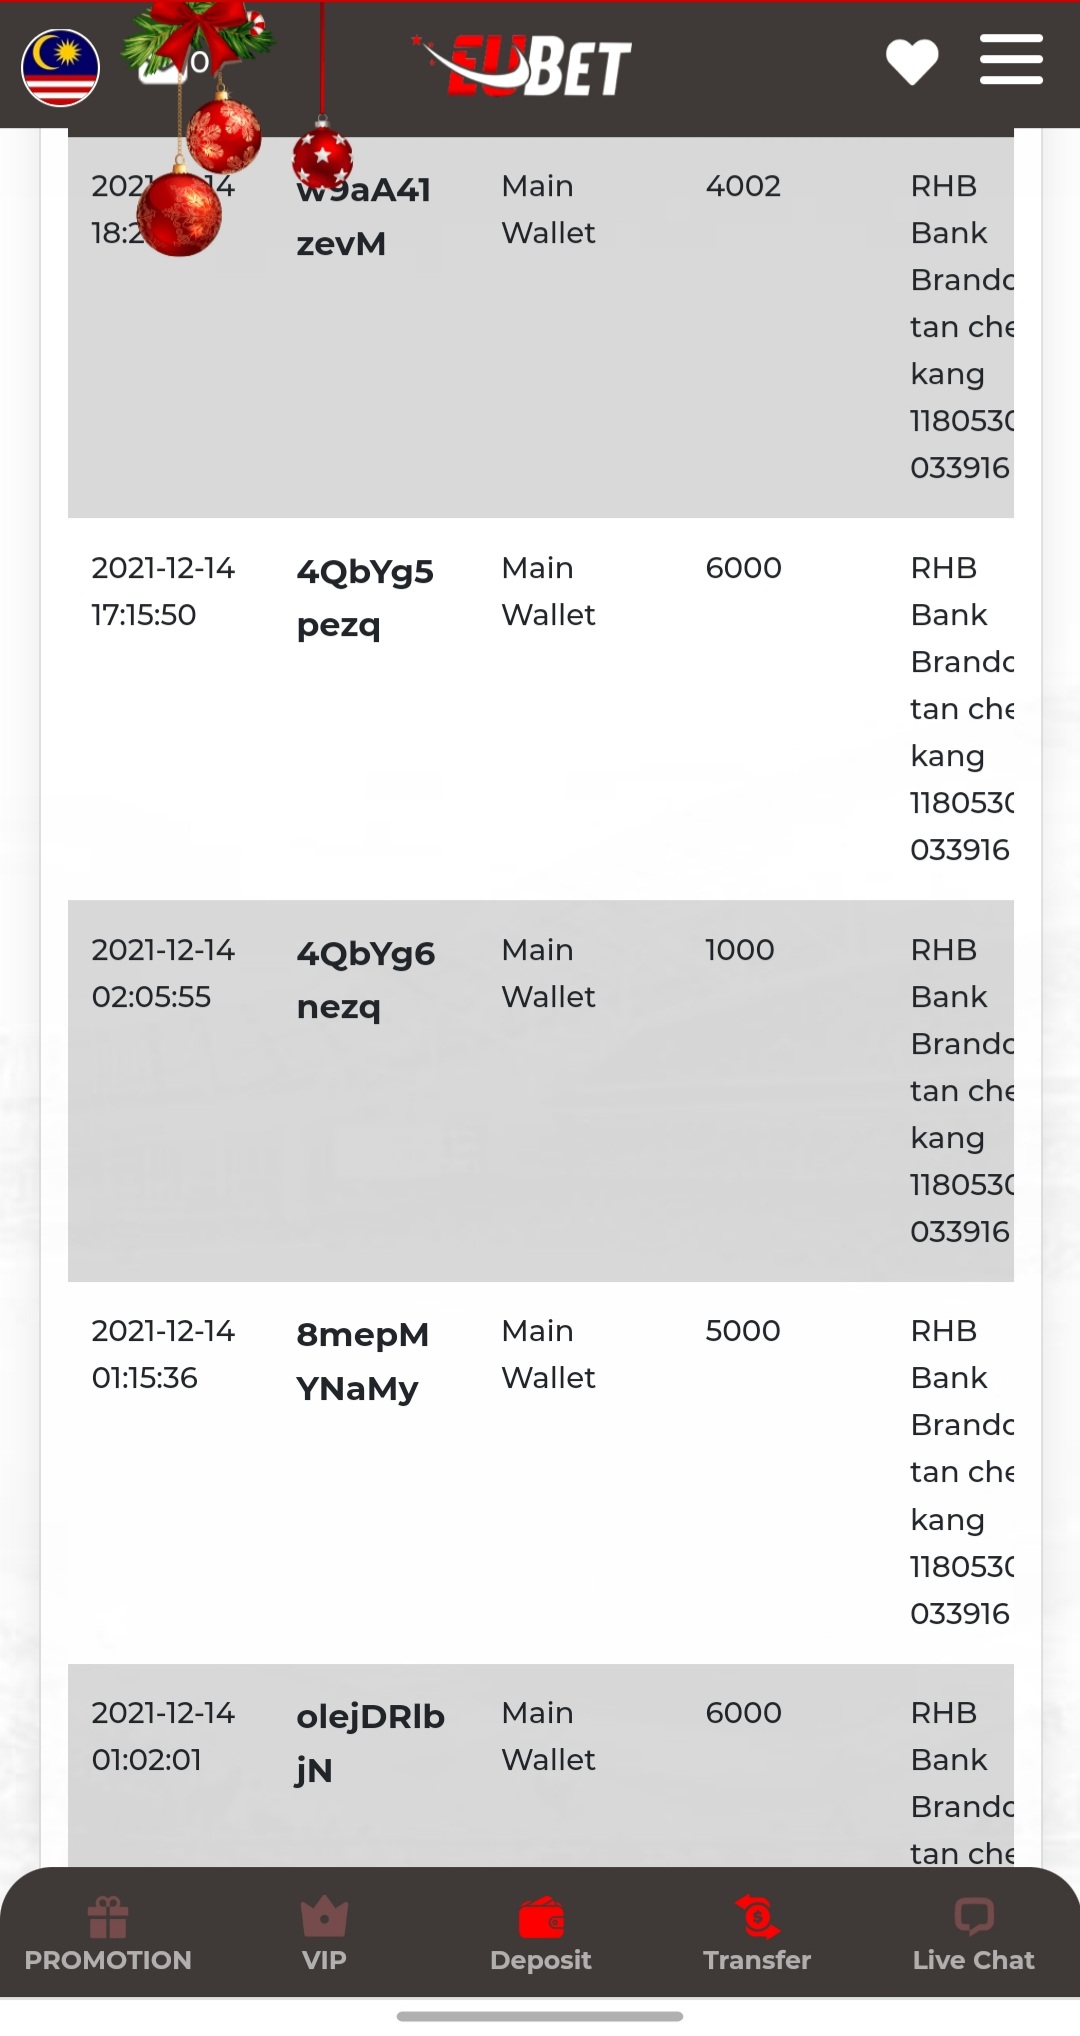The height and width of the screenshot is (2036, 1080).
Task: Tap the Transfer icon
Action: [757, 1935]
